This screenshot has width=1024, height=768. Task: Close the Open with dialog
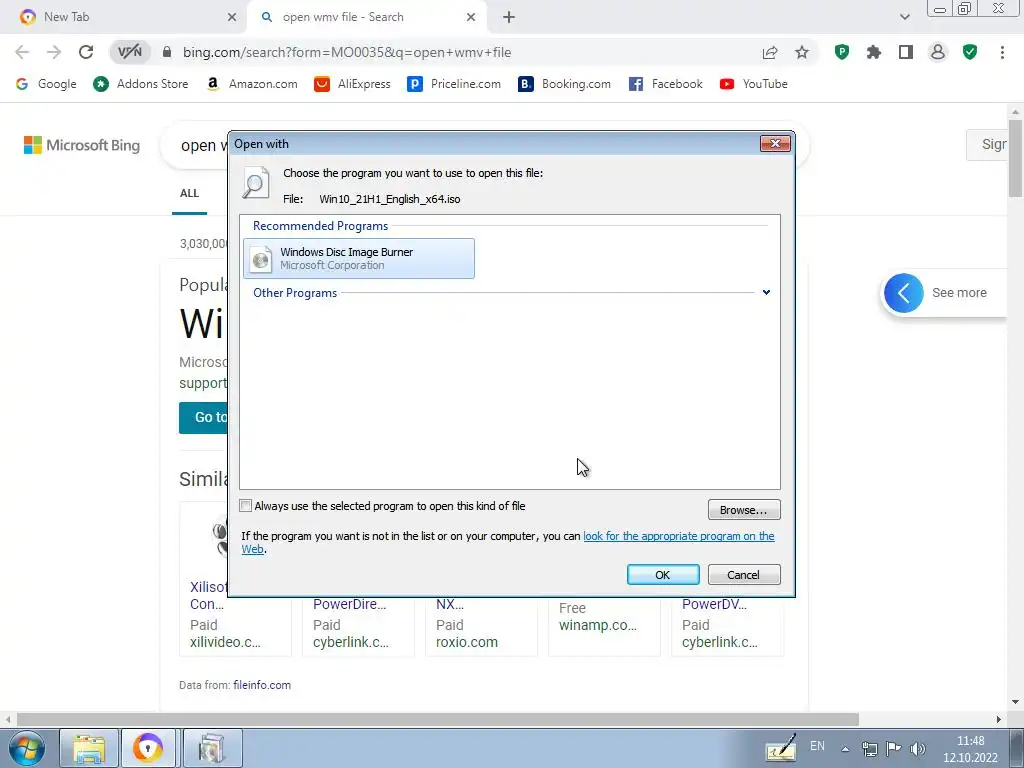pyautogui.click(x=775, y=143)
